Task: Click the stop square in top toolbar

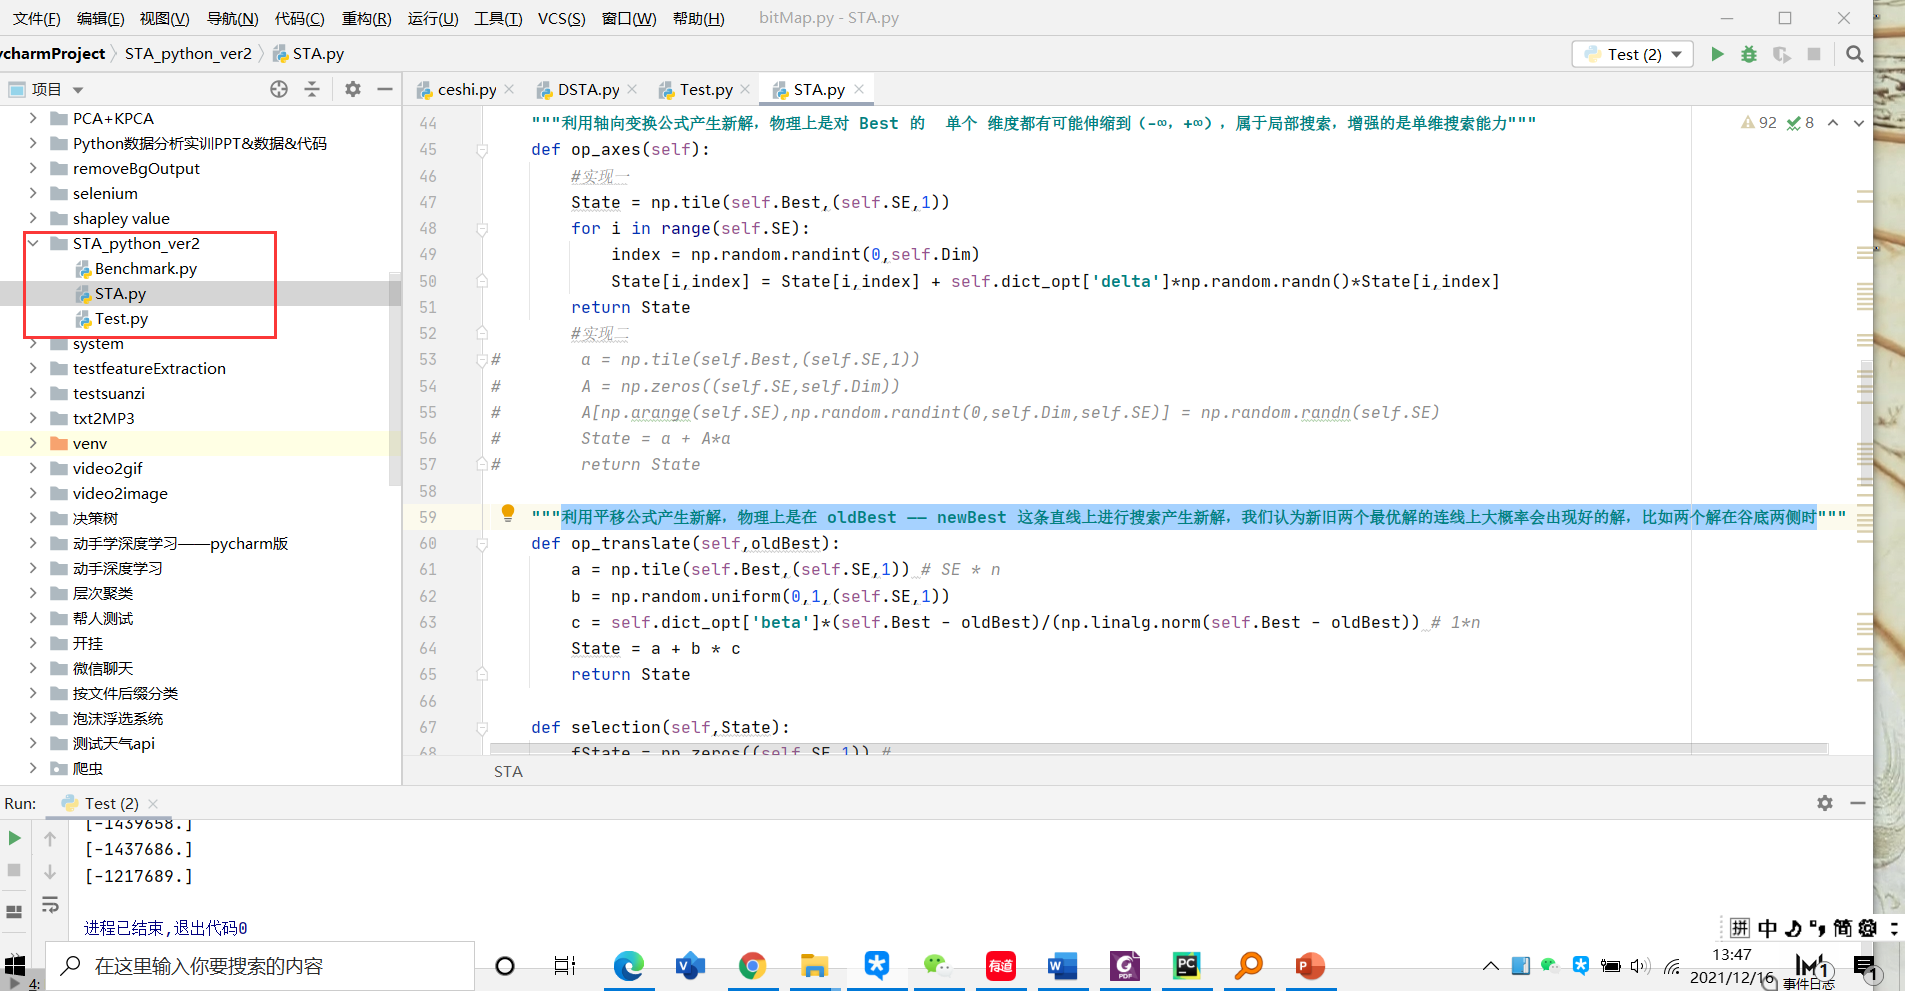Action: tap(1814, 54)
